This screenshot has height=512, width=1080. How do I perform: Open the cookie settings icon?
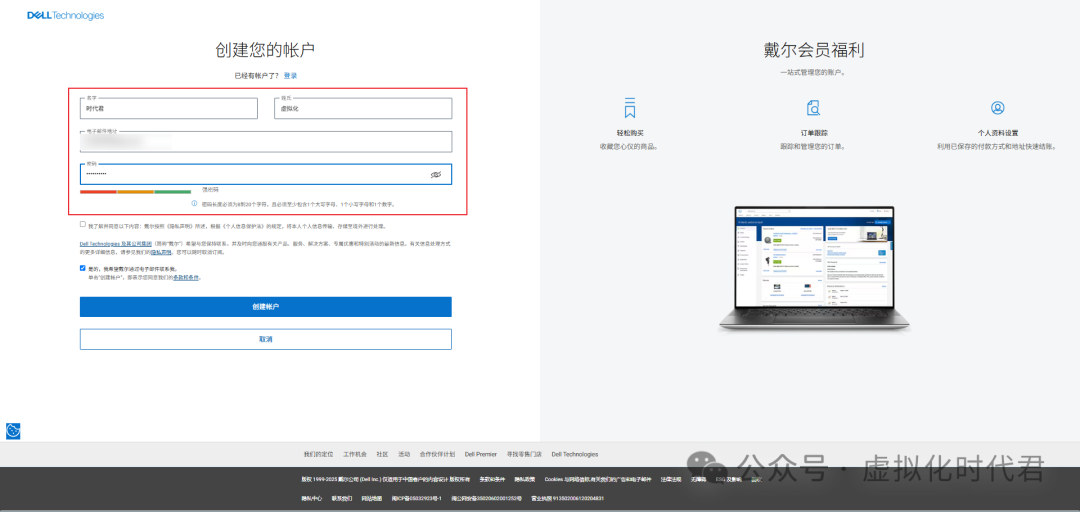click(13, 431)
